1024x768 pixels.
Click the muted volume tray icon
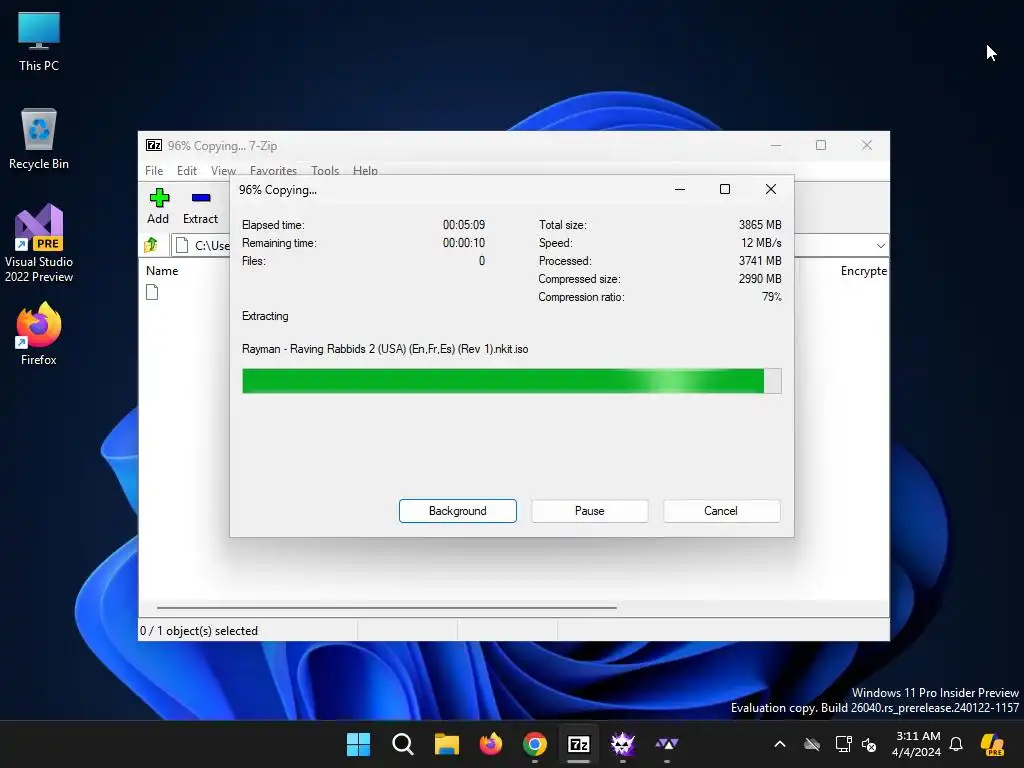click(869, 744)
